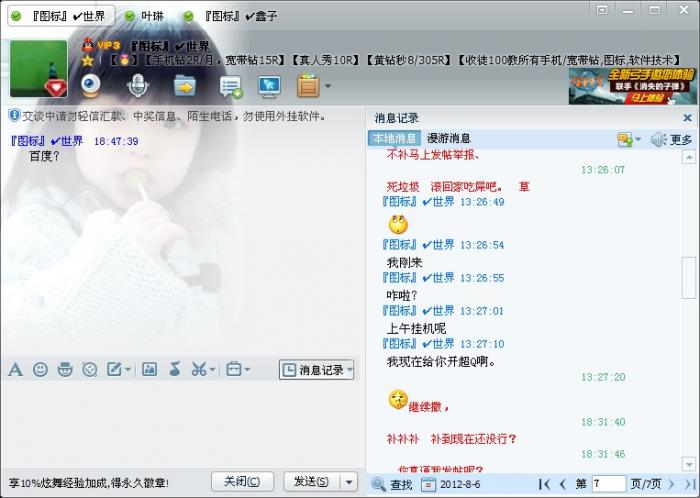The image size is (700, 498).
Task: Open handwriting input pencil icon
Action: pos(114,369)
